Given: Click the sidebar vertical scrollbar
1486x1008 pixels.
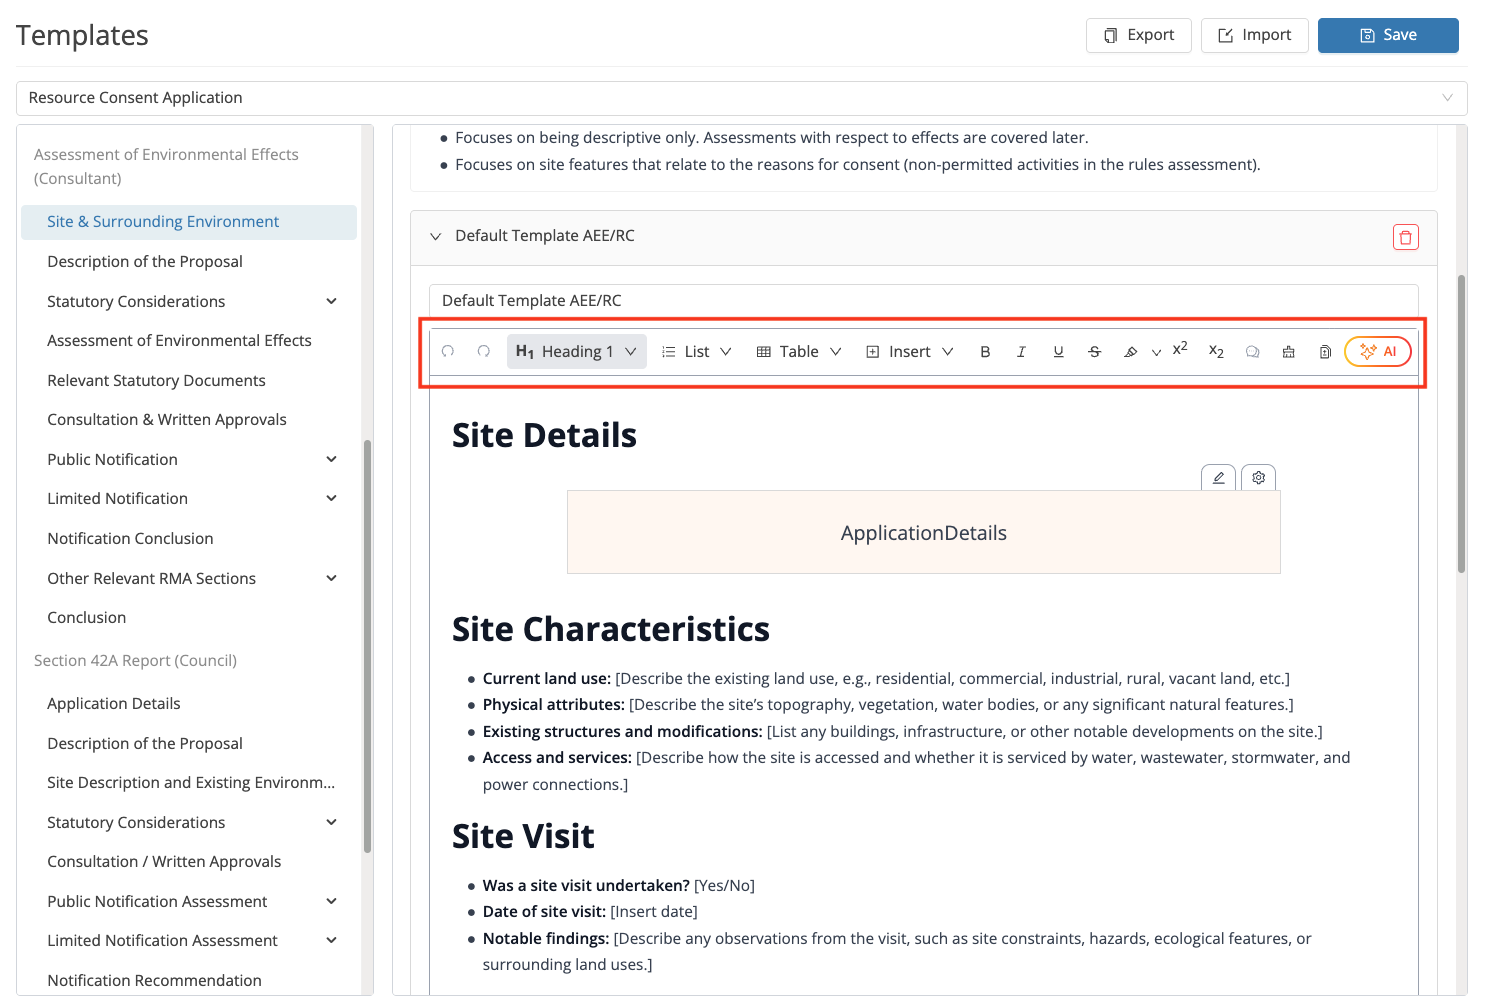Looking at the screenshot, I should click(x=367, y=646).
